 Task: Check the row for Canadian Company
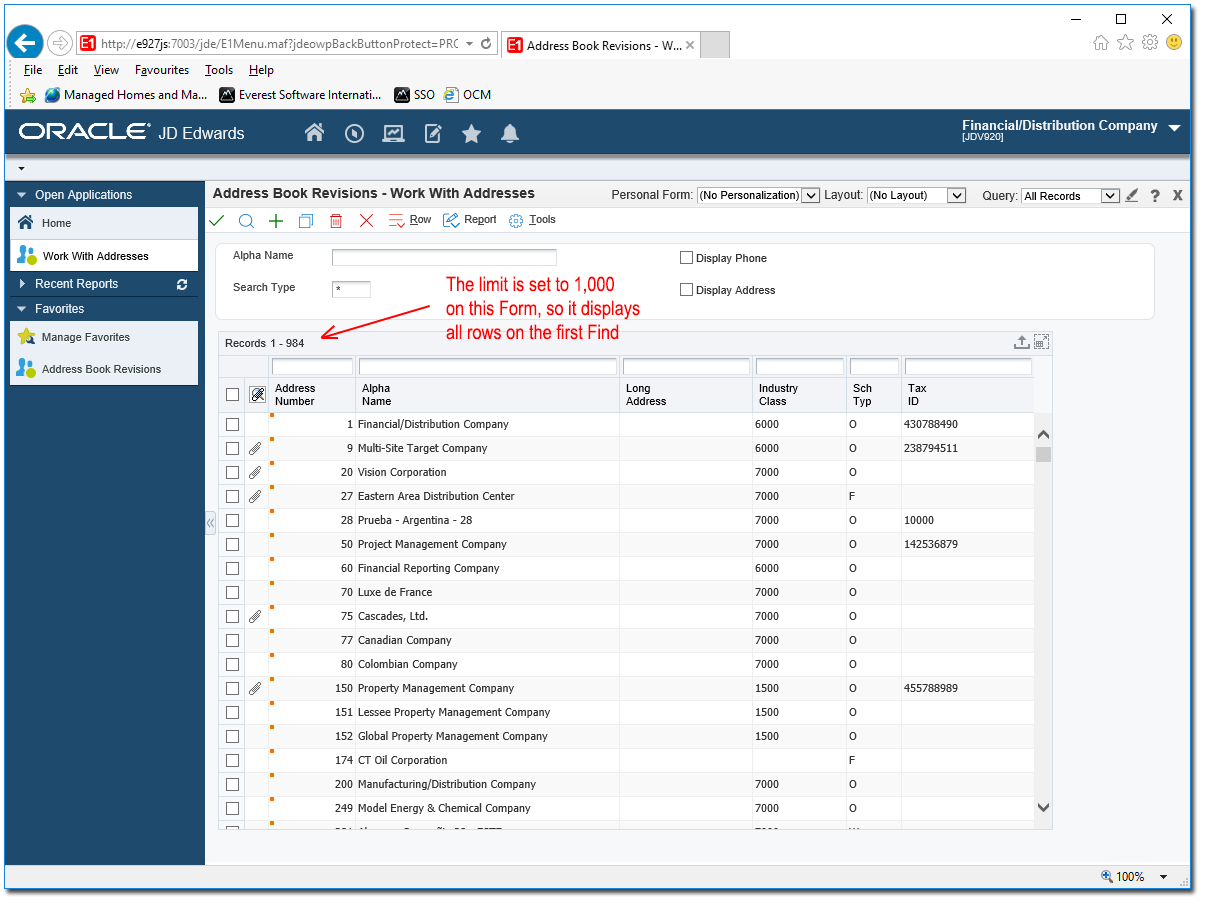pos(233,641)
